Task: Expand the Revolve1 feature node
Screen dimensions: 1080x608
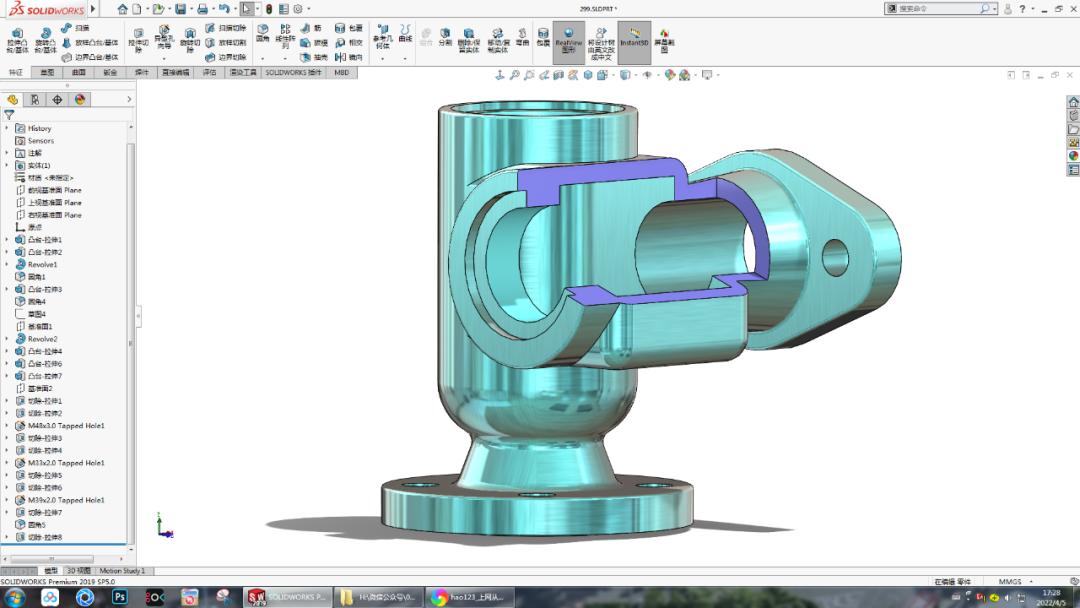Action: pyautogui.click(x=5, y=263)
